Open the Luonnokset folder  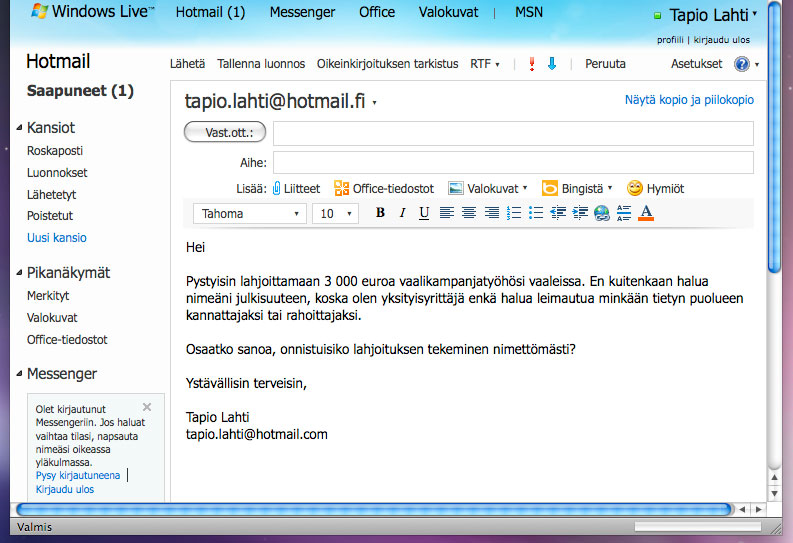(x=57, y=173)
